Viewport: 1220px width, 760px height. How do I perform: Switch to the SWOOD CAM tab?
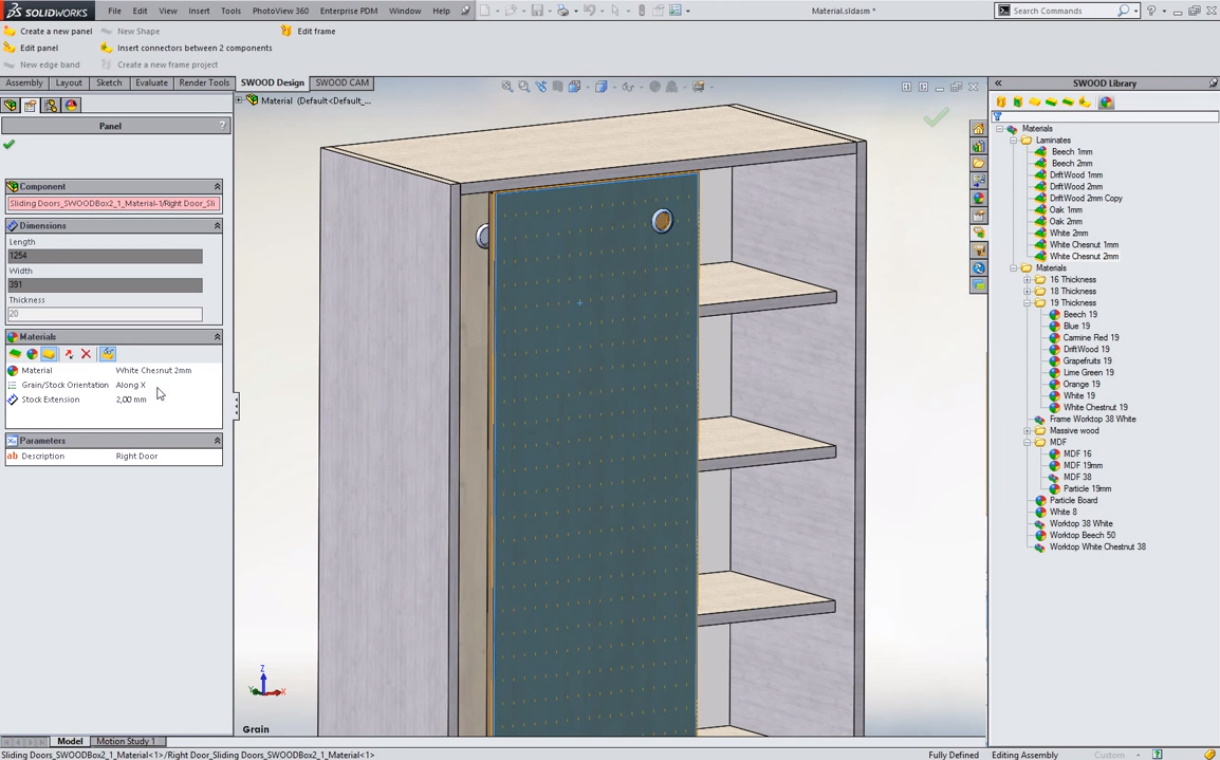pyautogui.click(x=342, y=83)
